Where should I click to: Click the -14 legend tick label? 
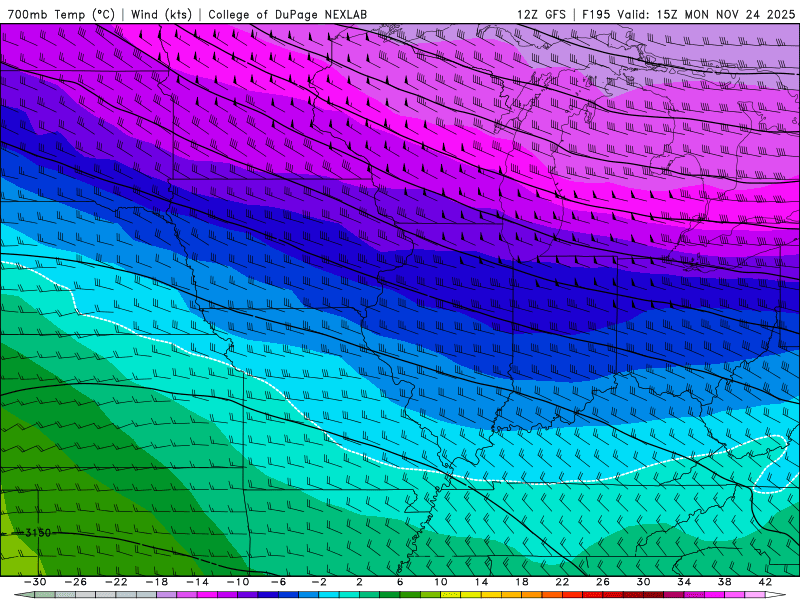tap(197, 582)
